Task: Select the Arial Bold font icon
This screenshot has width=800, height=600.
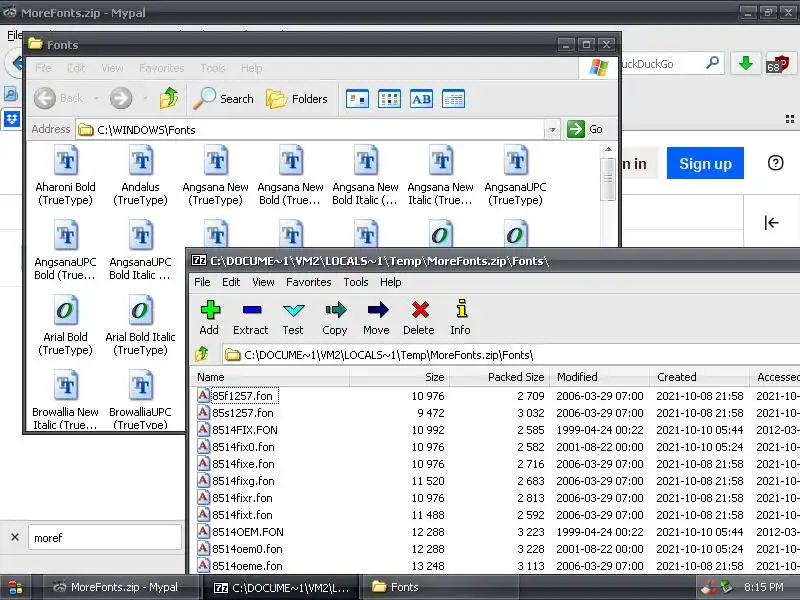Action: click(x=66, y=325)
